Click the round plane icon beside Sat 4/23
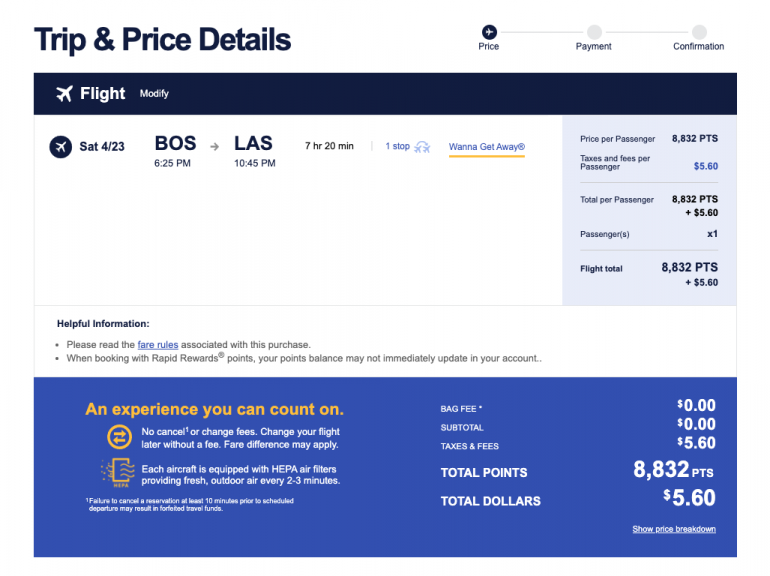This screenshot has height=576, width=770. (x=60, y=147)
